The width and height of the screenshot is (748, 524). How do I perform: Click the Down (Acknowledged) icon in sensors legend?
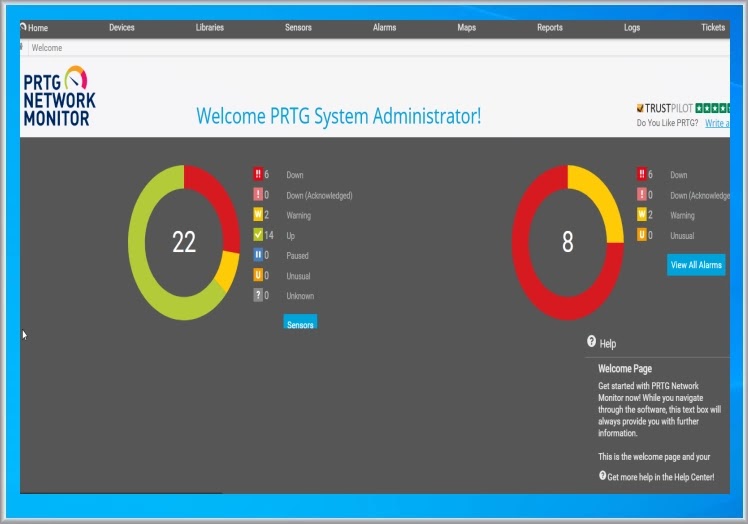(258, 195)
